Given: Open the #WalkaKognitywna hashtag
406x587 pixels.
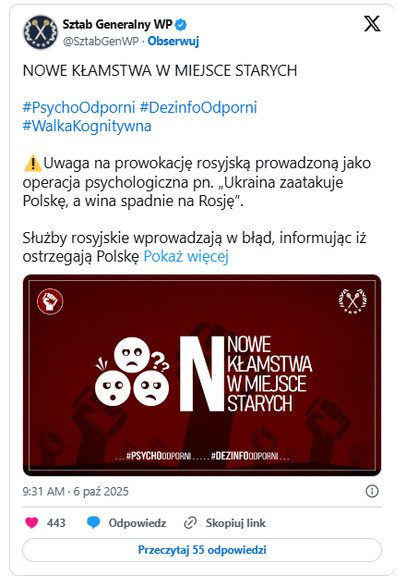Looking at the screenshot, I should tap(87, 126).
